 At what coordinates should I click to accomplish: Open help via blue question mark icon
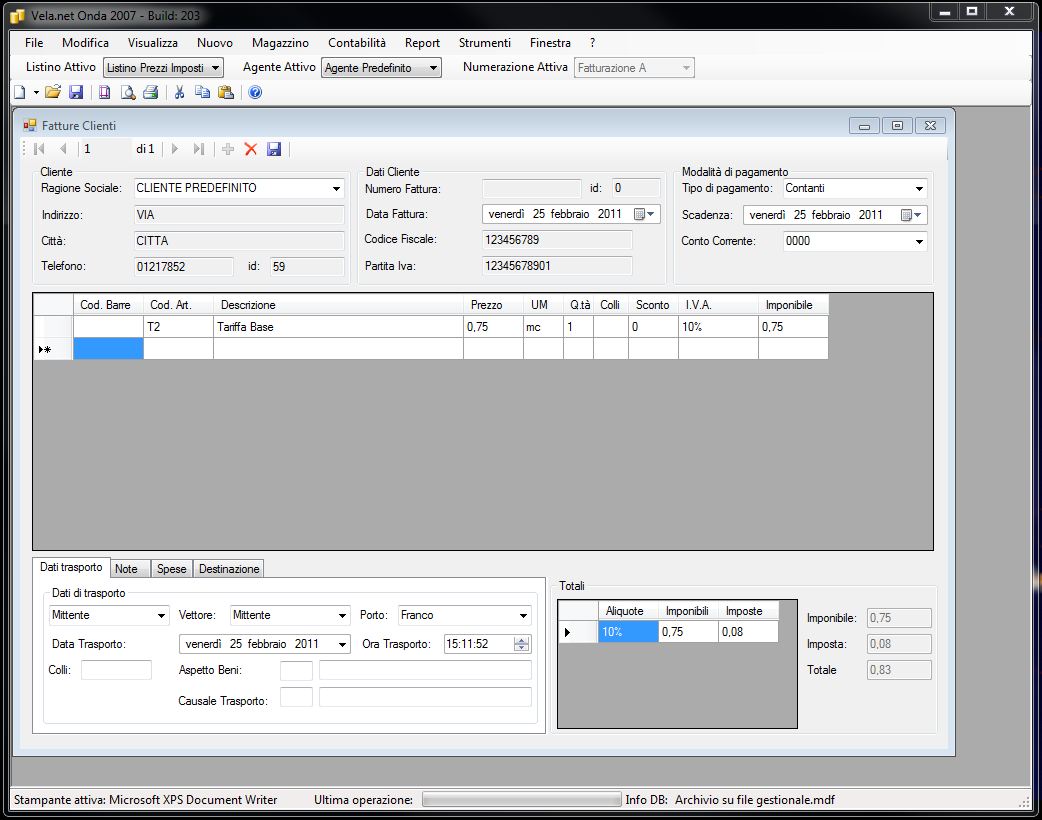pyautogui.click(x=255, y=92)
